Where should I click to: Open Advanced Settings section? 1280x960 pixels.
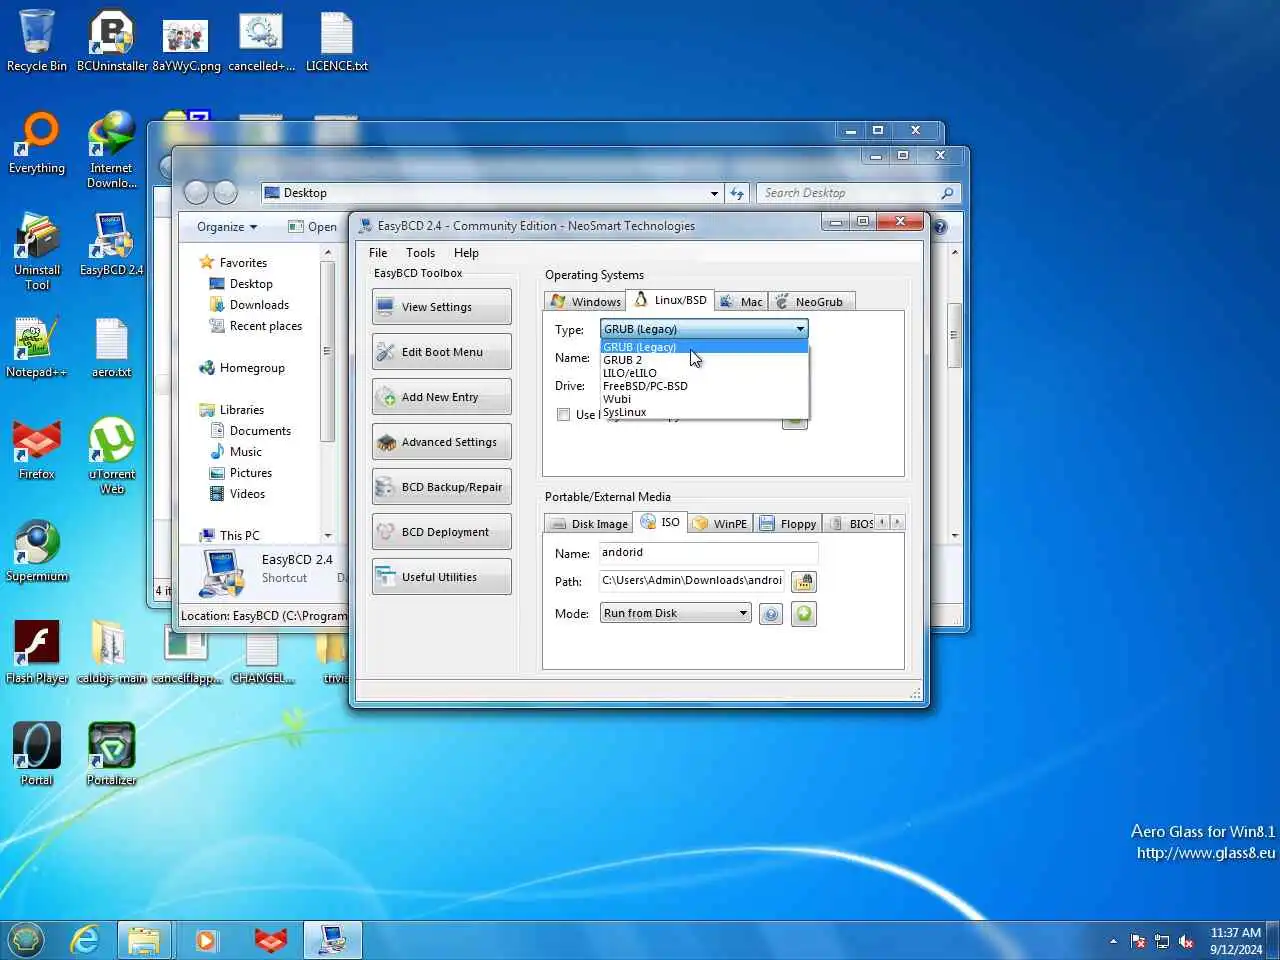[441, 442]
